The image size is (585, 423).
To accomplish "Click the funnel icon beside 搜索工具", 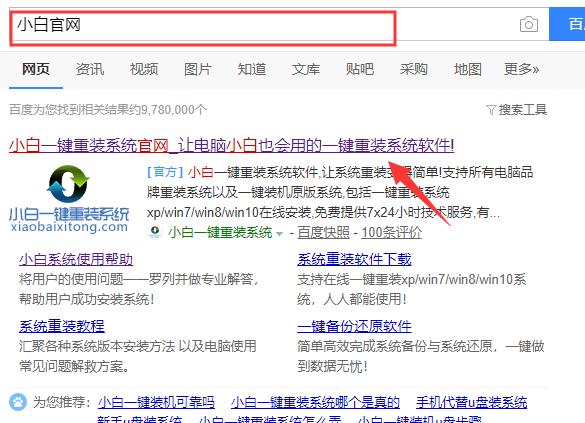I will (491, 110).
